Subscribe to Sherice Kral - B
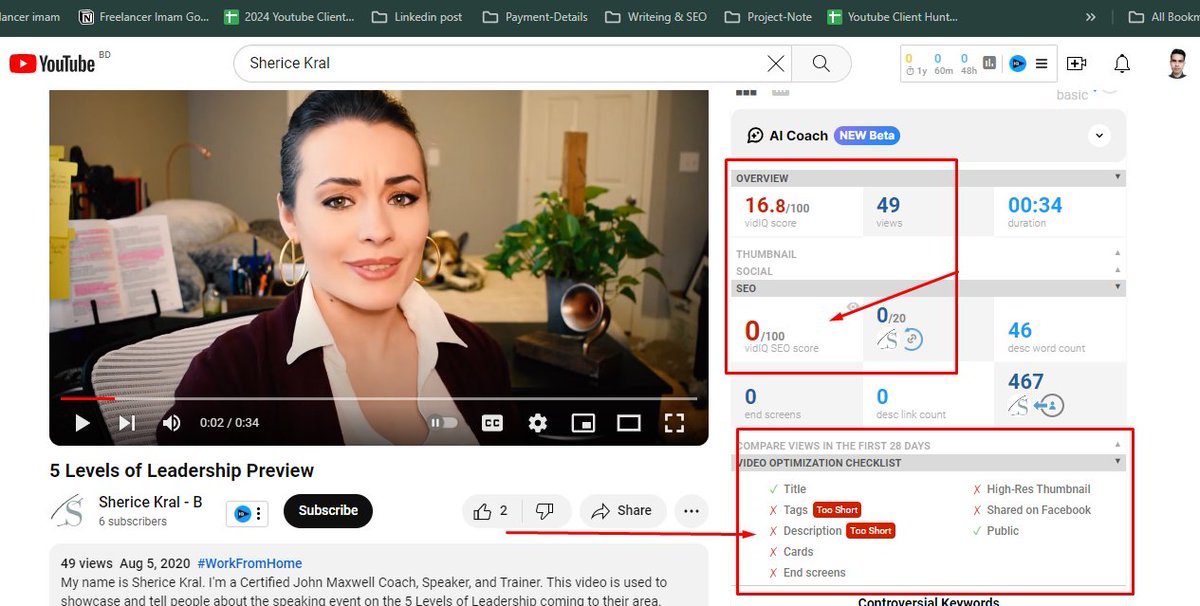The width and height of the screenshot is (1200, 606). (328, 510)
